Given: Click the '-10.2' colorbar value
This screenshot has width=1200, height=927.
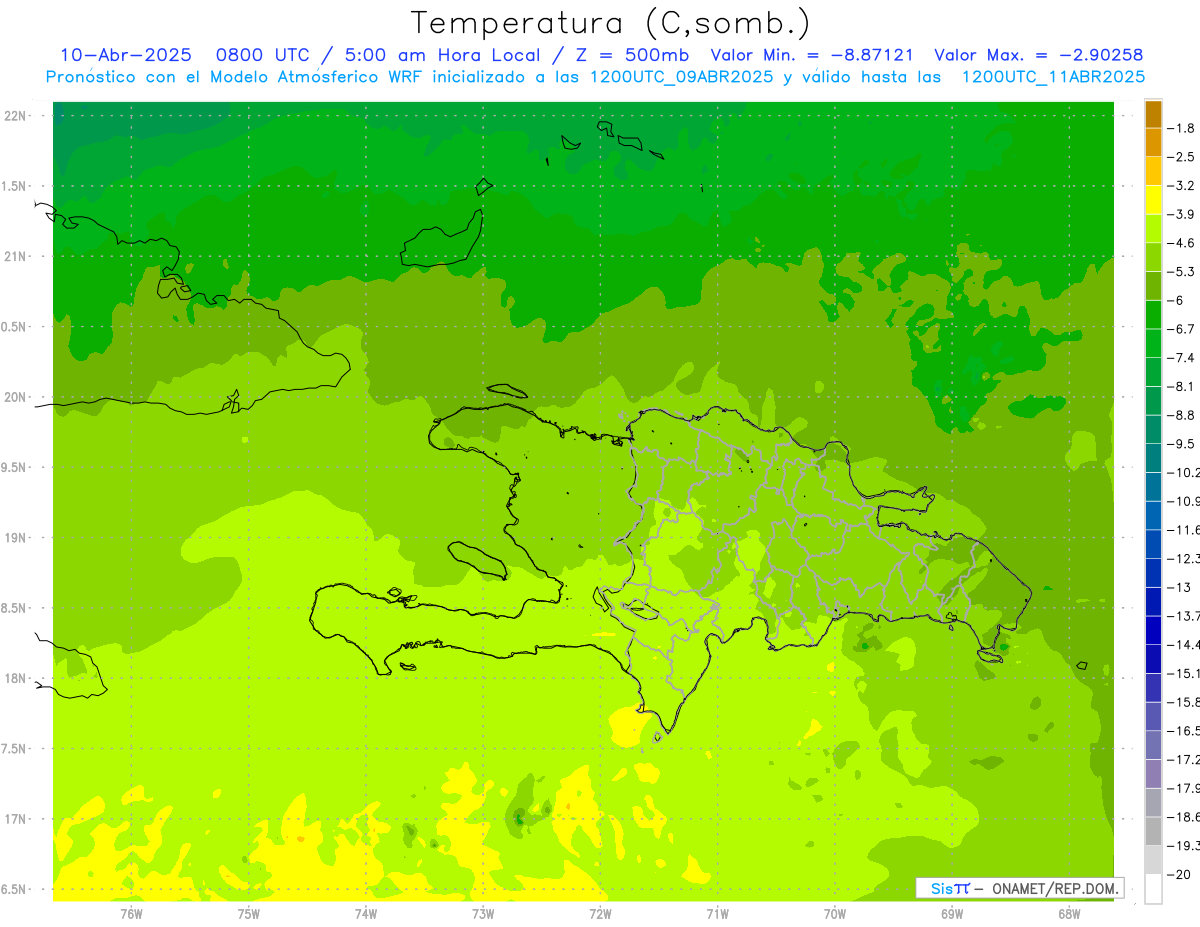Looking at the screenshot, I should point(1184,473).
